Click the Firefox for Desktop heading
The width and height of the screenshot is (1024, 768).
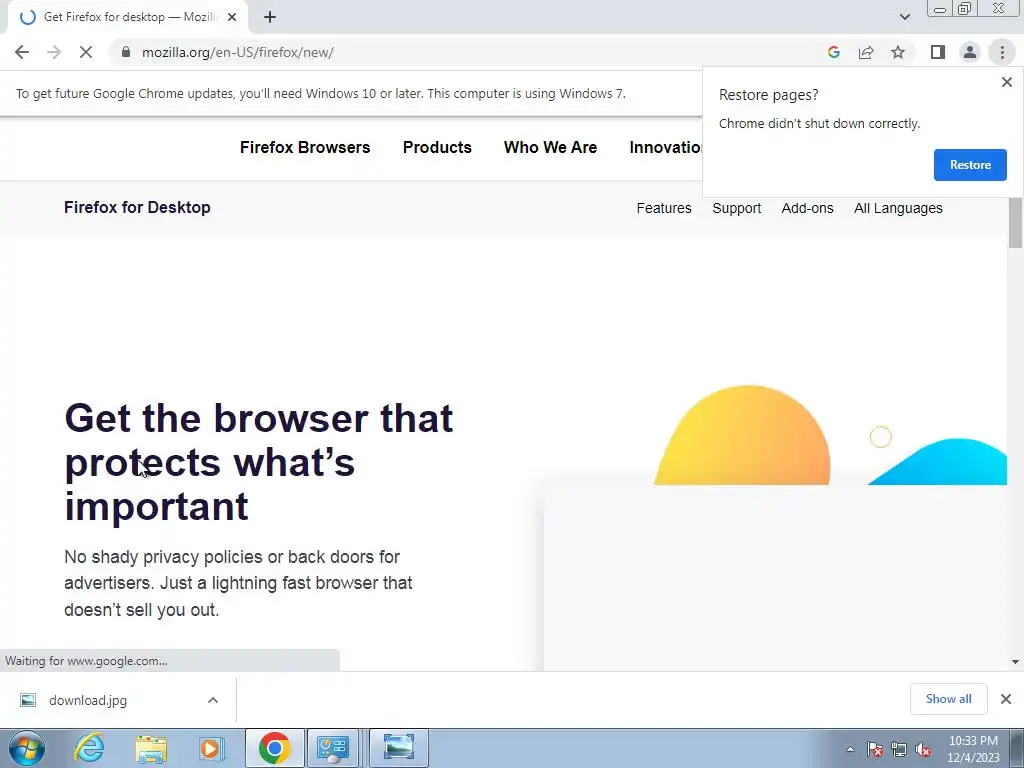coord(137,207)
